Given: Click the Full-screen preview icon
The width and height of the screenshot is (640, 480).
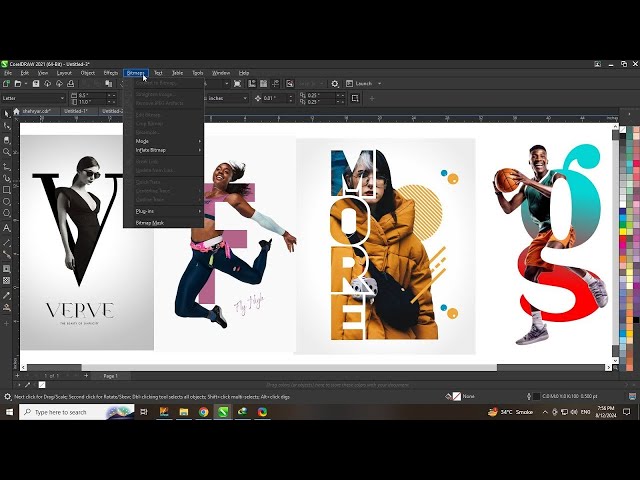Looking at the screenshot, I should click(237, 84).
